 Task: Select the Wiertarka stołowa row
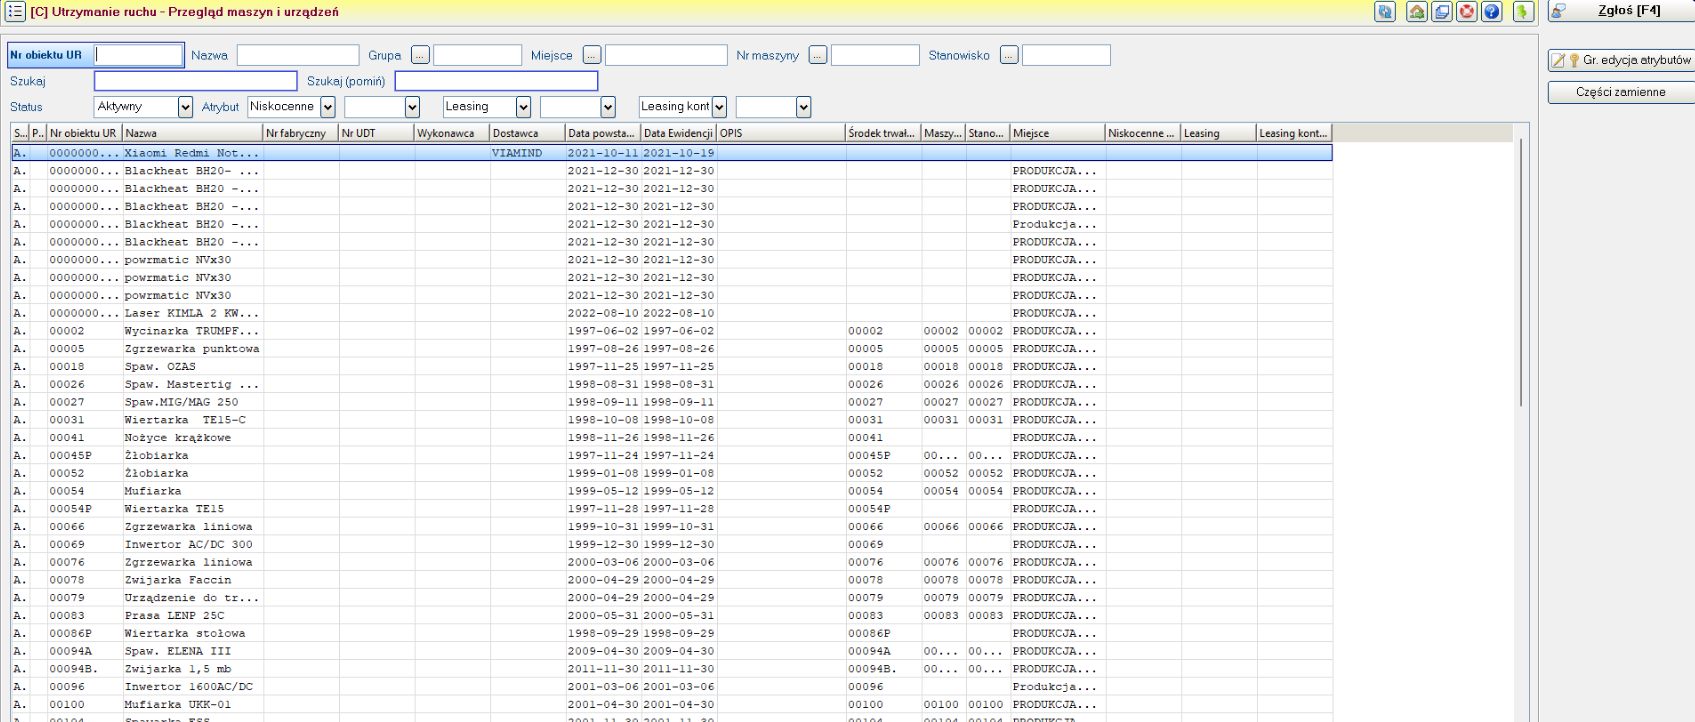pyautogui.click(x=671, y=633)
